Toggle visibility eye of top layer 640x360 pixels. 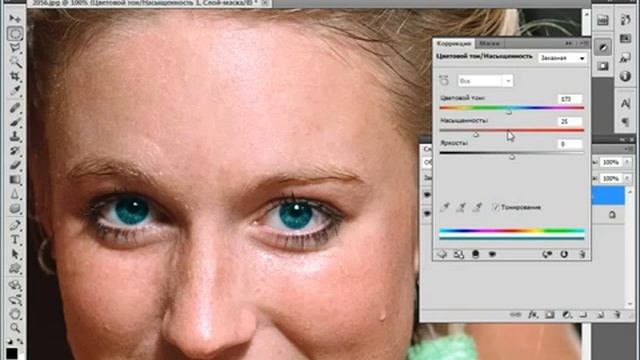[427, 195]
